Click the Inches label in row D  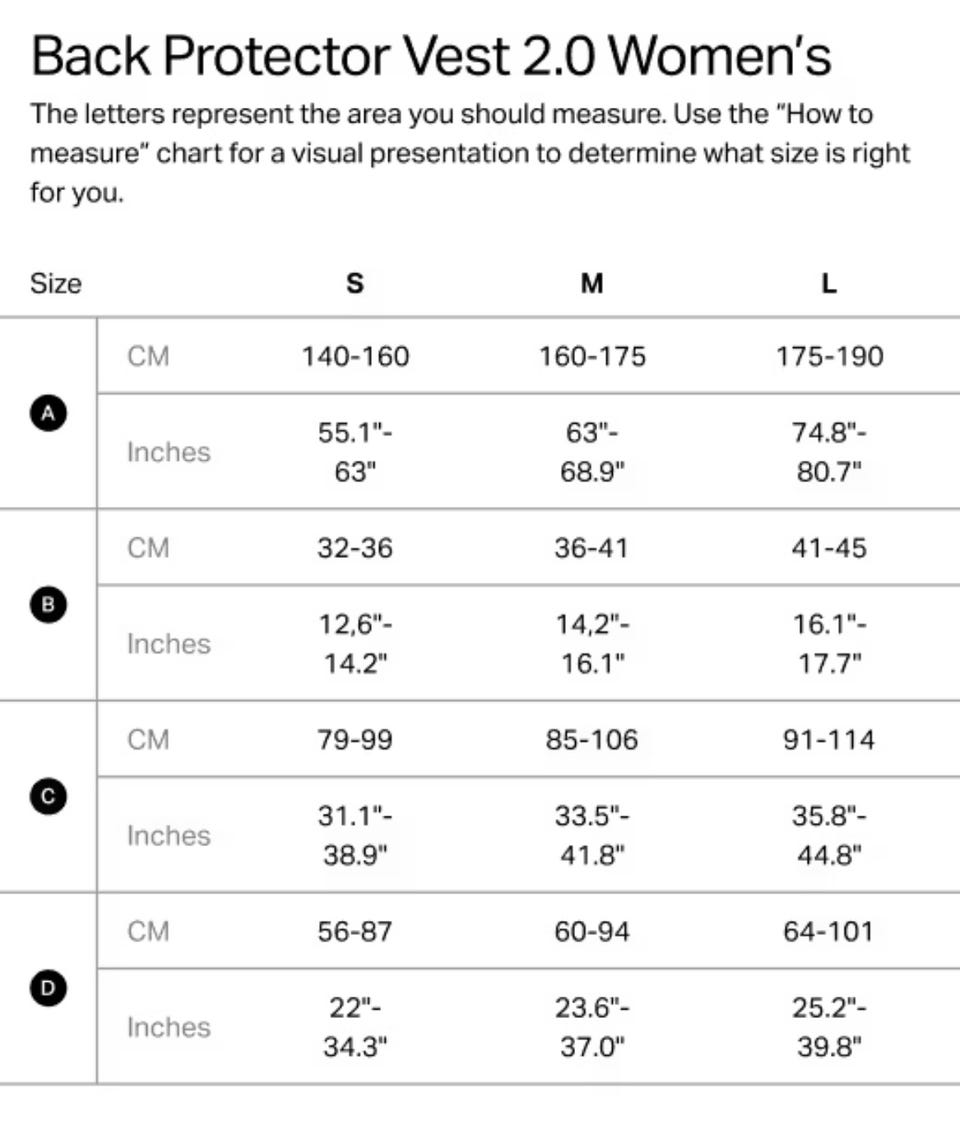coord(168,1027)
